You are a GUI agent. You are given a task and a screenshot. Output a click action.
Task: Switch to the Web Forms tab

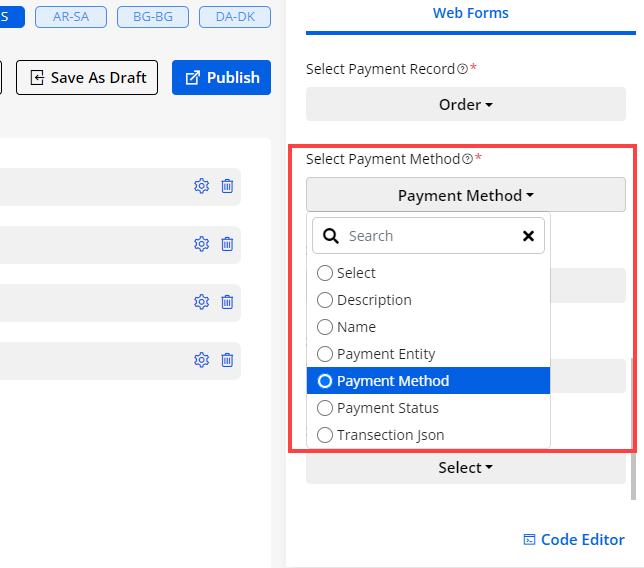[470, 13]
